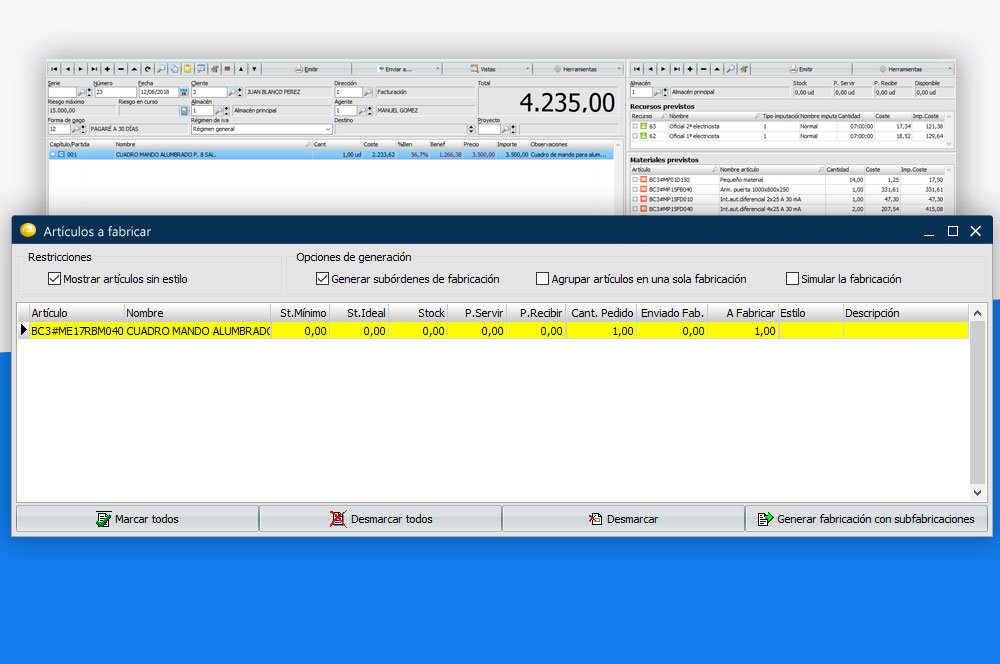Image resolution: width=1000 pixels, height=664 pixels.
Task: Disable Generar subórdenes de fabricación
Action: 322,279
